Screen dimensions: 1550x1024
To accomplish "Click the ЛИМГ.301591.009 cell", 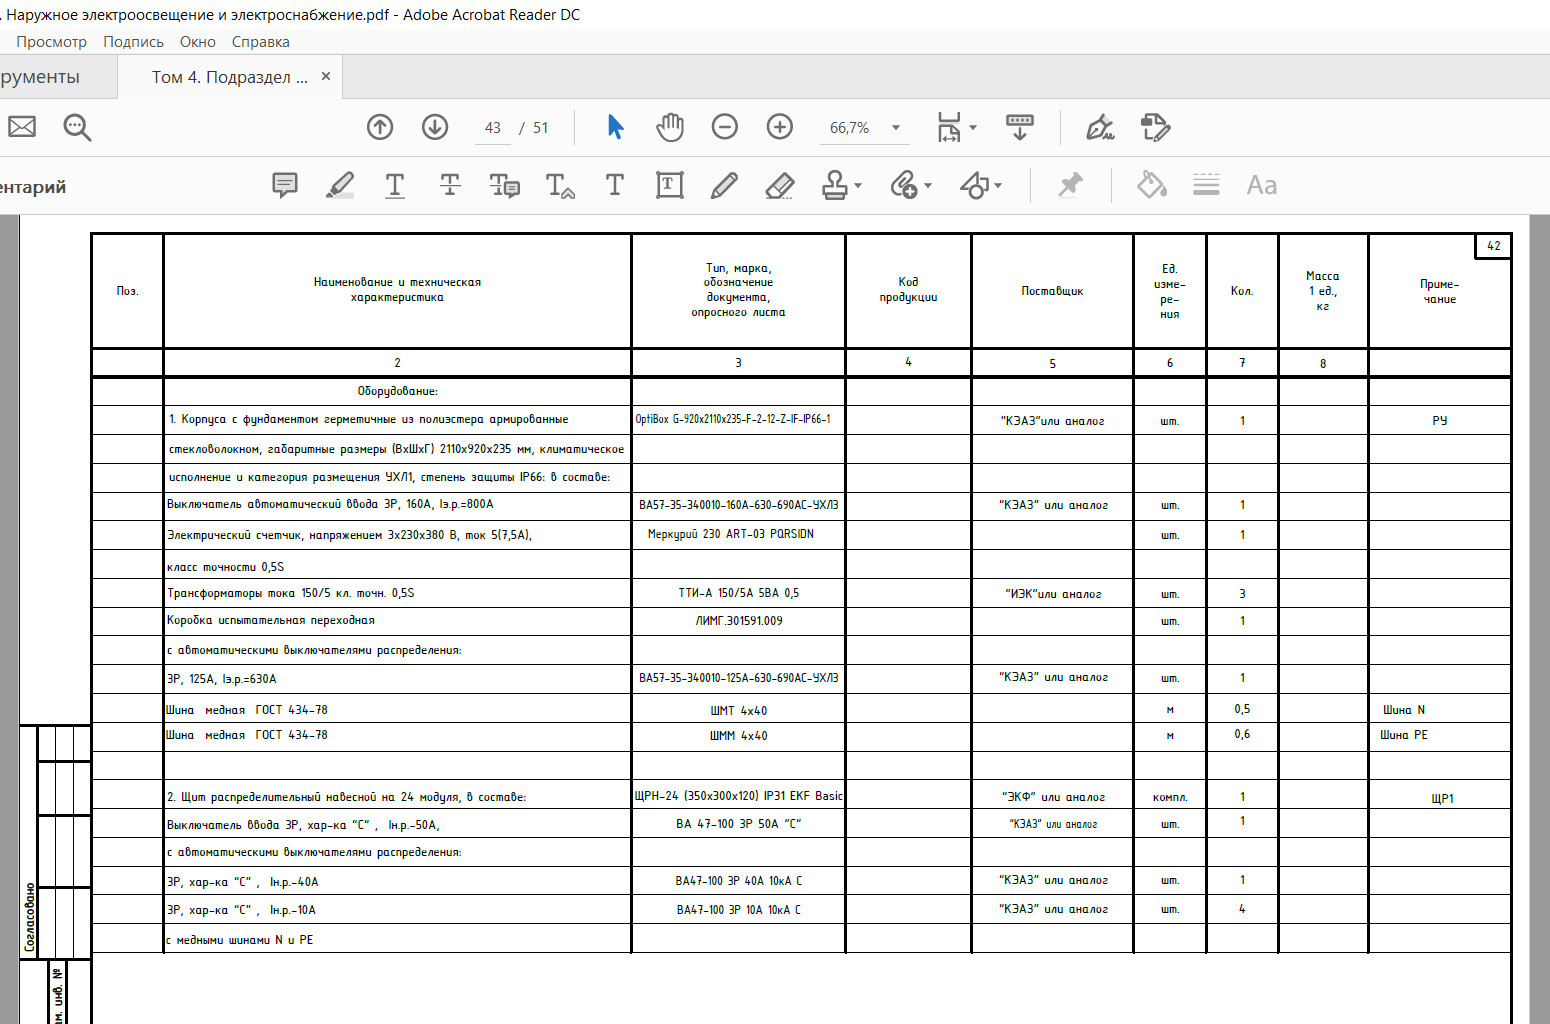I will pyautogui.click(x=738, y=621).
